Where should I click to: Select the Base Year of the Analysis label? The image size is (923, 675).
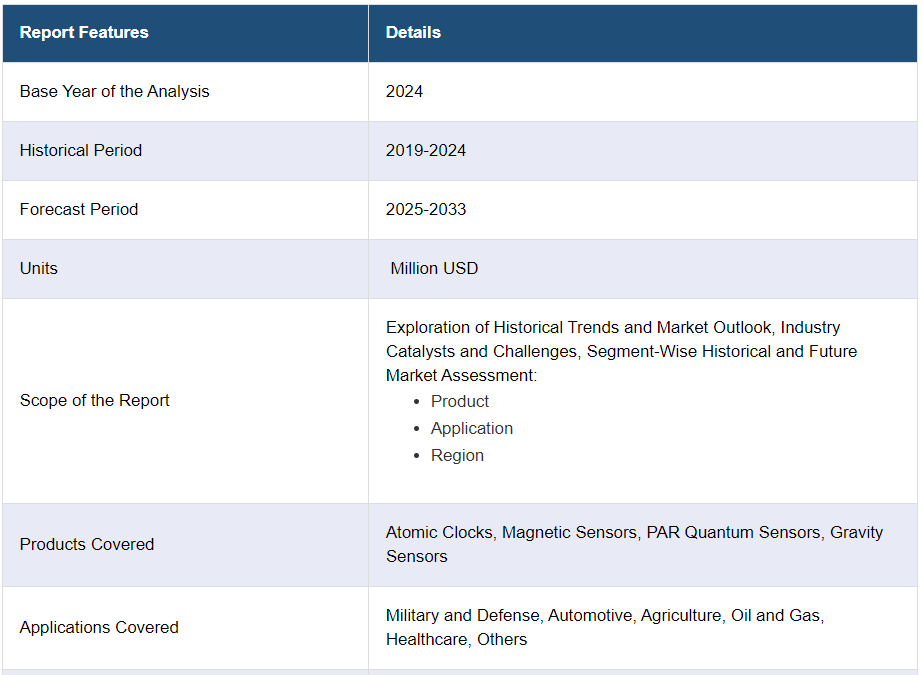pyautogui.click(x=115, y=91)
